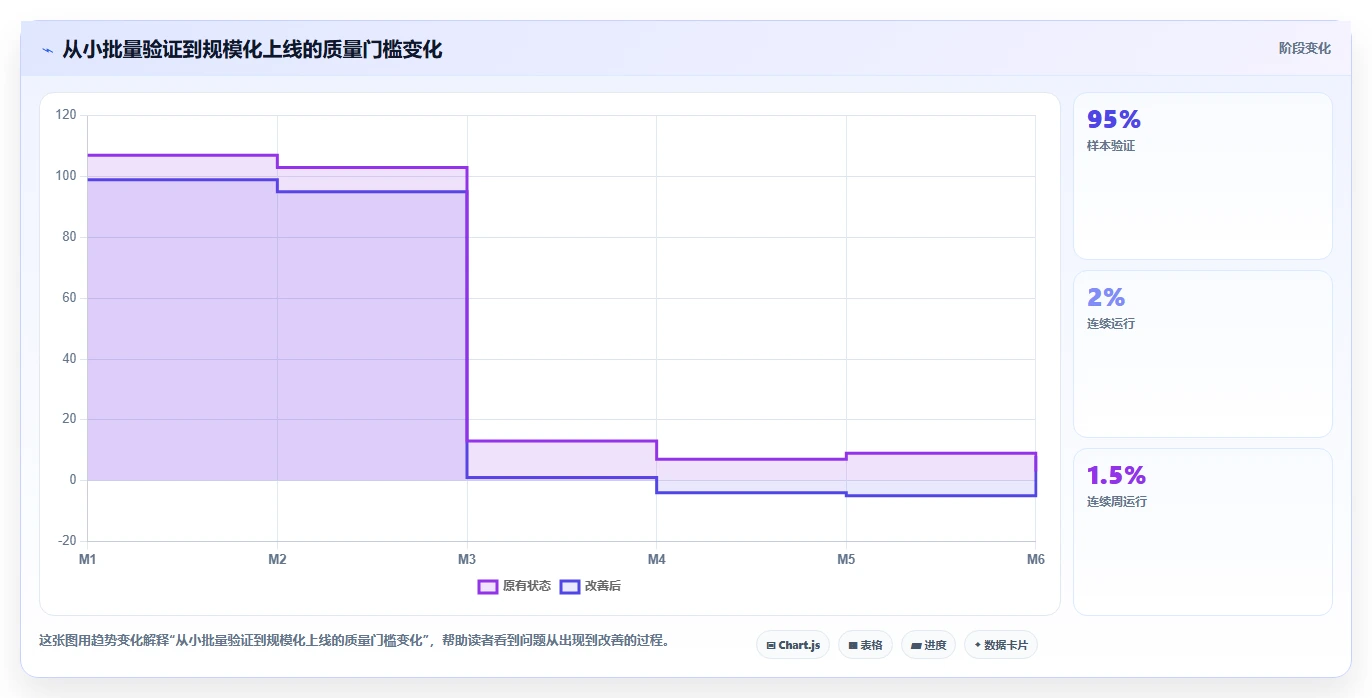1372x698 pixels.
Task: Click the 120 y-axis value
Action: click(66, 115)
